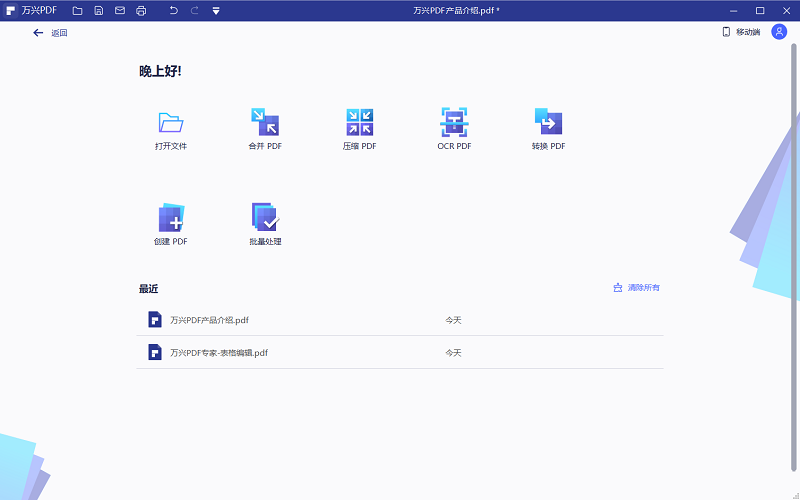Screen dimensions: 800x500
Task: Open the 转换 PDF convert tool
Action: pos(548,123)
